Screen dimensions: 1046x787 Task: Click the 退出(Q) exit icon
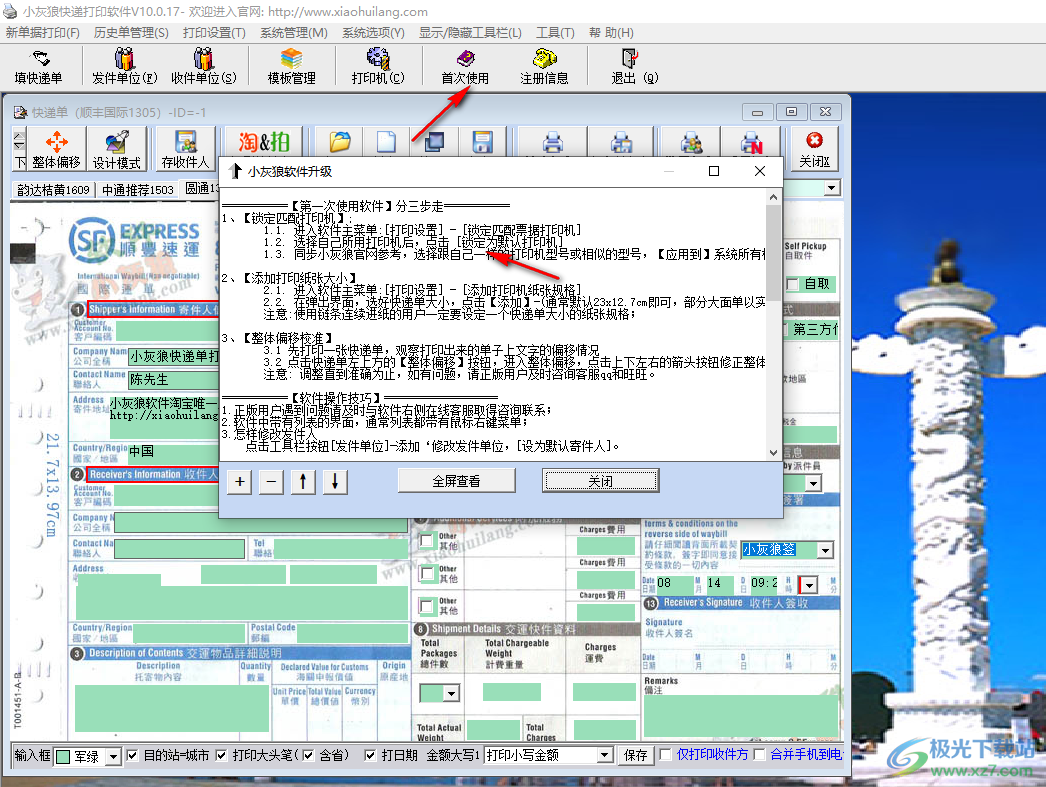(634, 66)
